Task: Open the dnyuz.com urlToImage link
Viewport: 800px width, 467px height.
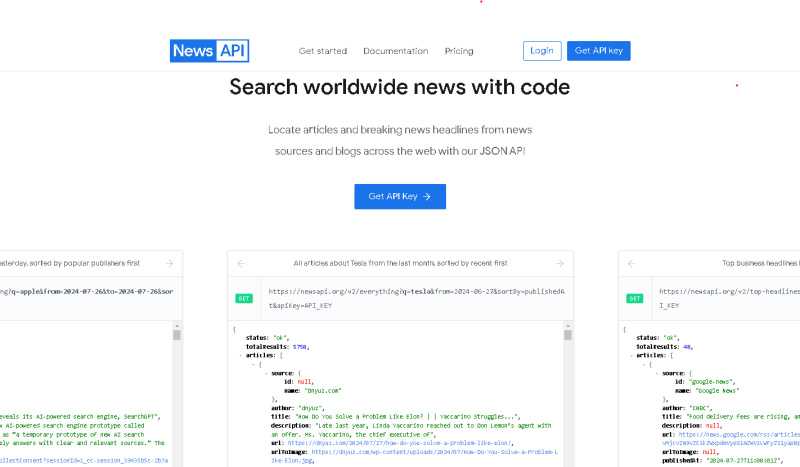Action: [x=414, y=456]
